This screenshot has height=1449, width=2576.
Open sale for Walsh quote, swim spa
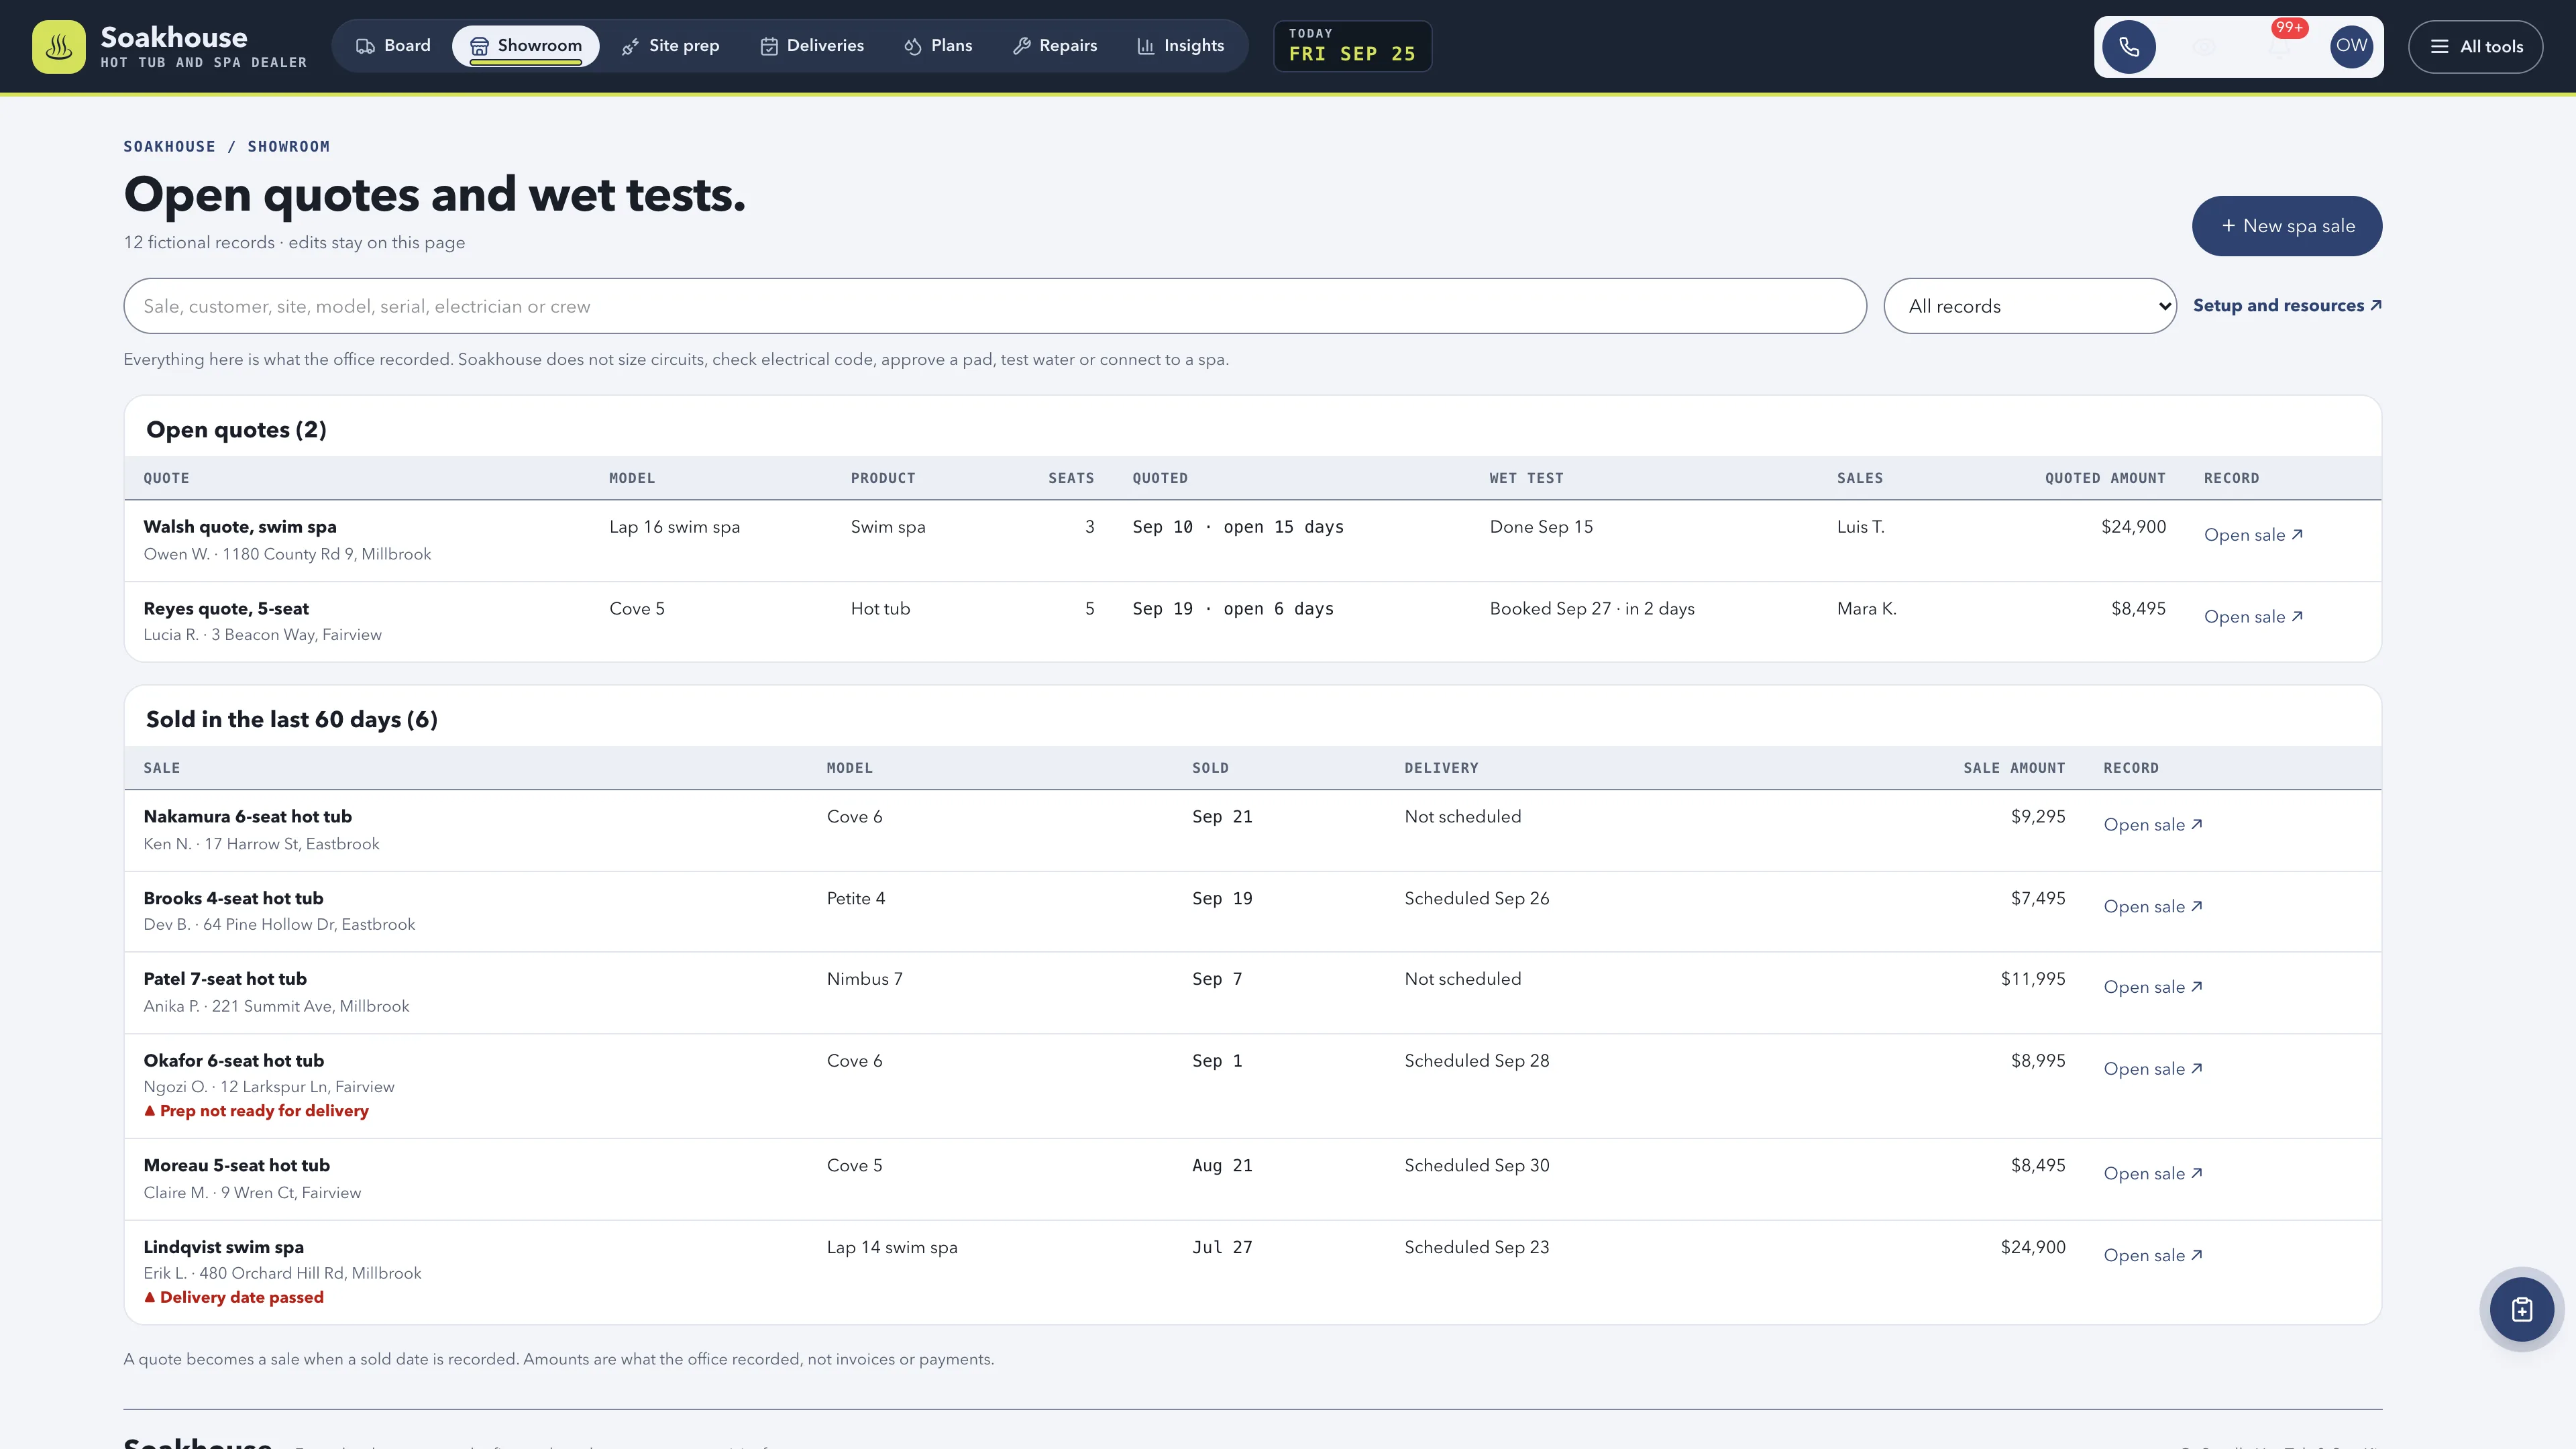pyautogui.click(x=2253, y=535)
